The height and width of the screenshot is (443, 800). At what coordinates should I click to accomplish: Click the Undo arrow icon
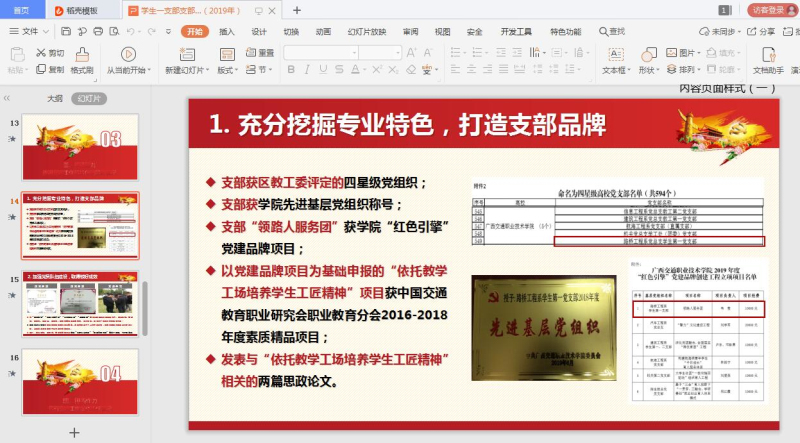point(130,31)
